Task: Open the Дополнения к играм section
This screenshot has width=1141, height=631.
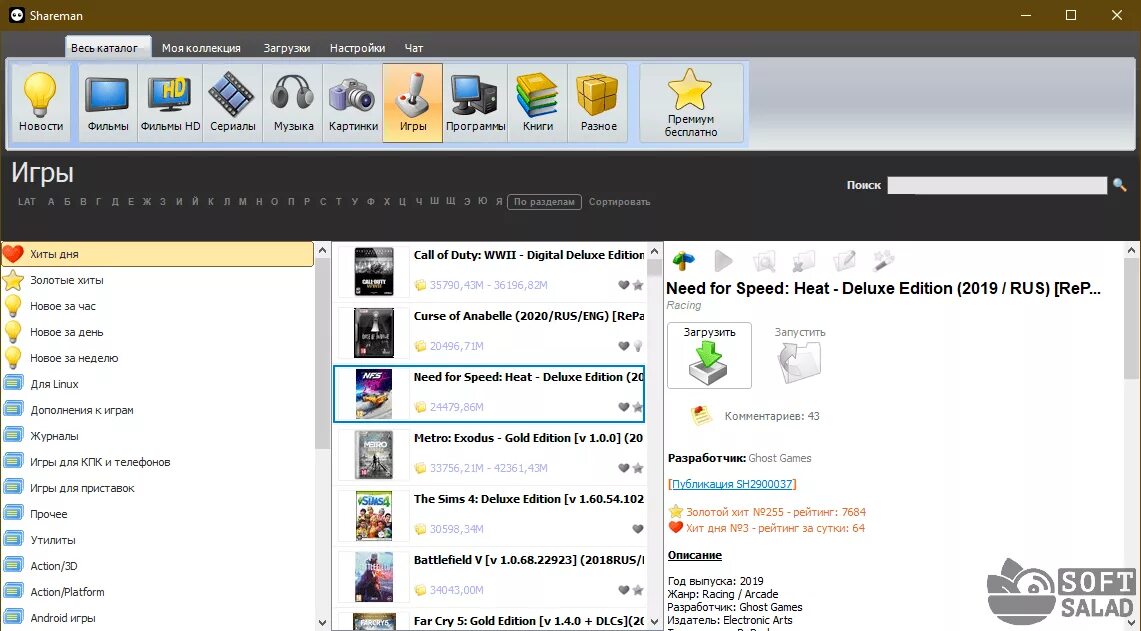Action: (x=157, y=410)
